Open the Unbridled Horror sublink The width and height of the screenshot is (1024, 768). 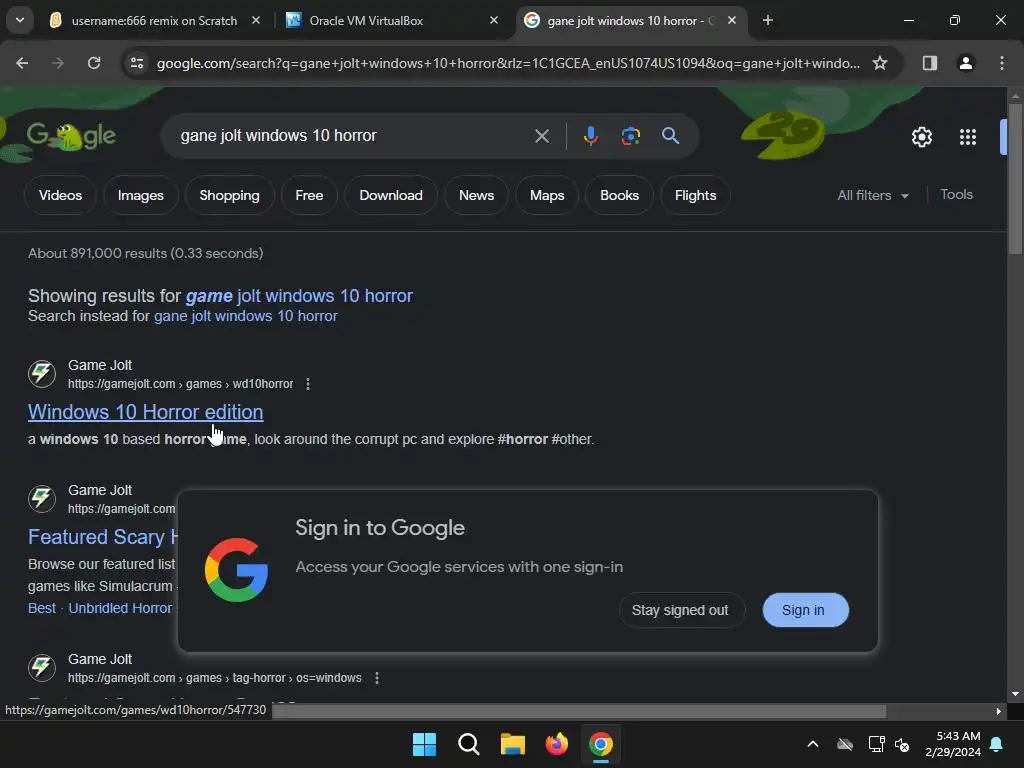click(120, 608)
